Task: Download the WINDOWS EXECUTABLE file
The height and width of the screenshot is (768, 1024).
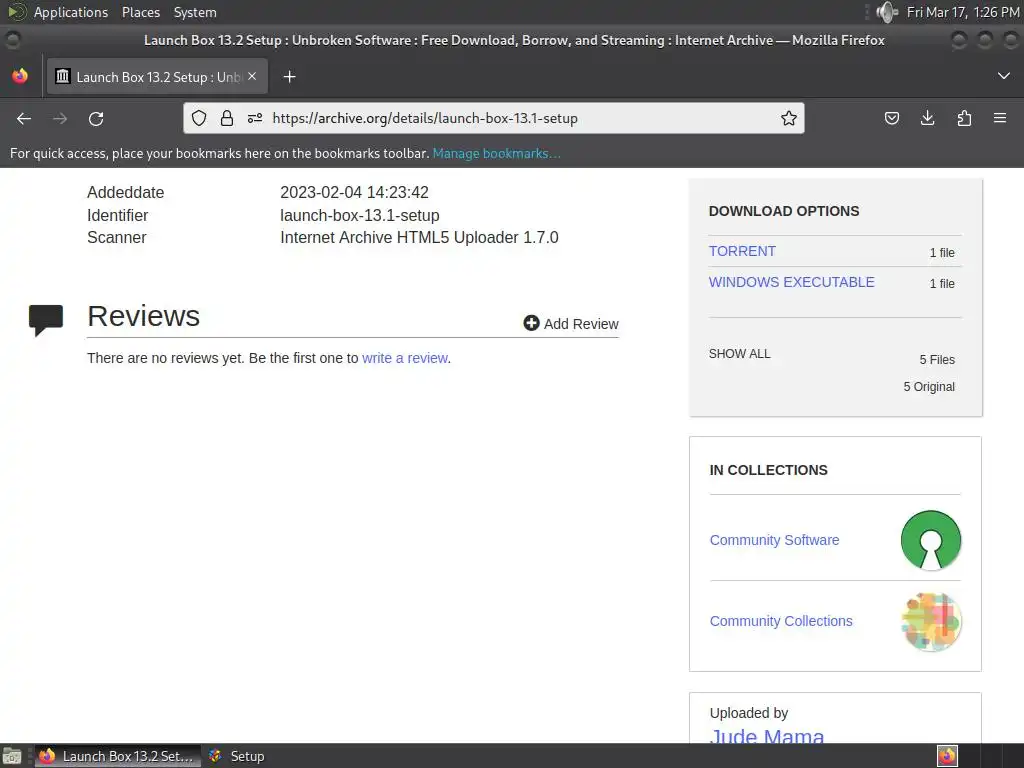Action: pos(792,282)
